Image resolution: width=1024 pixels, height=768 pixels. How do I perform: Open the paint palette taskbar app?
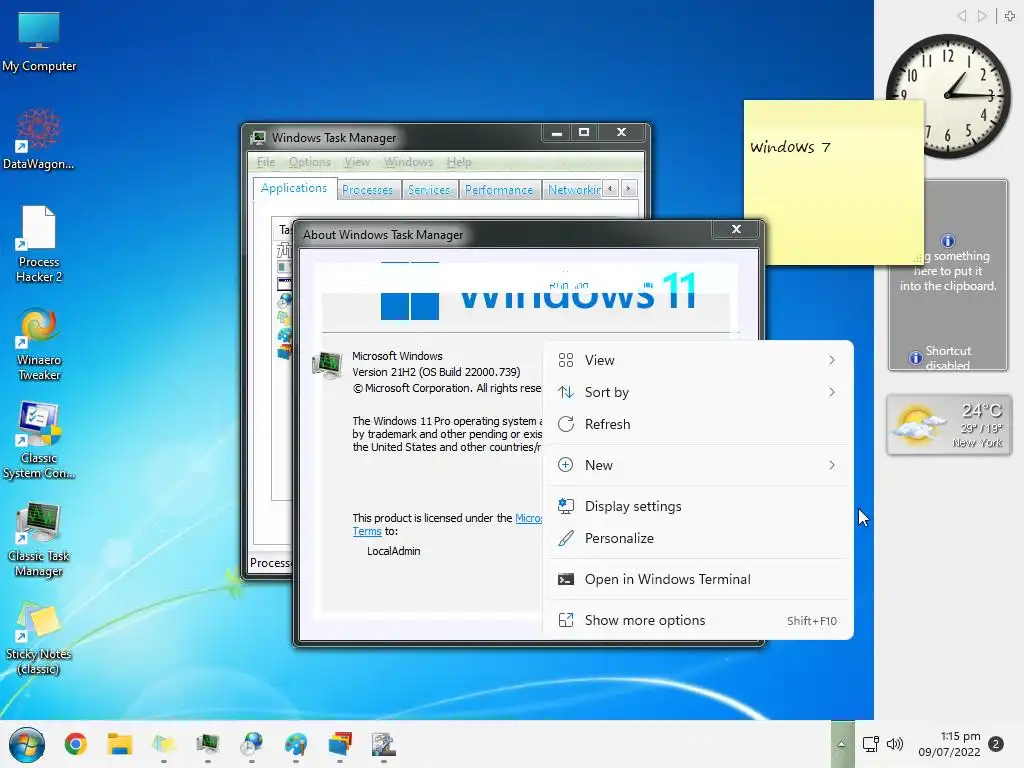click(x=296, y=744)
